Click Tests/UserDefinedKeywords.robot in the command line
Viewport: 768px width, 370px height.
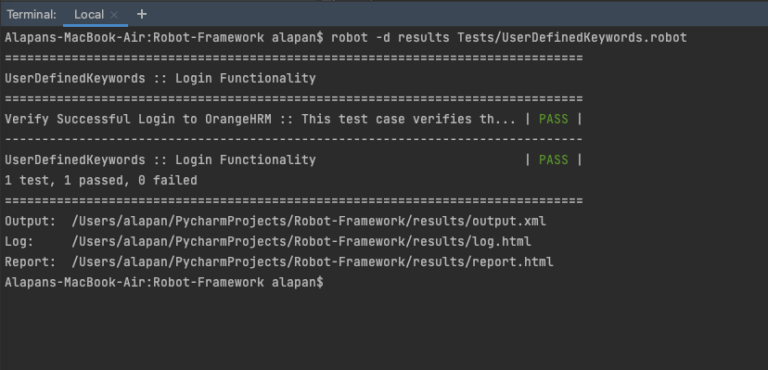point(572,38)
